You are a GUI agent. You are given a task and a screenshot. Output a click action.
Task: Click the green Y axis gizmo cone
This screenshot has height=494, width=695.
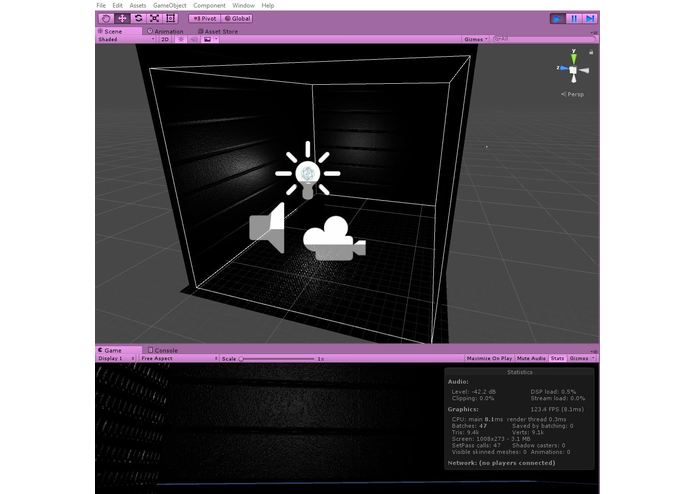pyautogui.click(x=574, y=57)
